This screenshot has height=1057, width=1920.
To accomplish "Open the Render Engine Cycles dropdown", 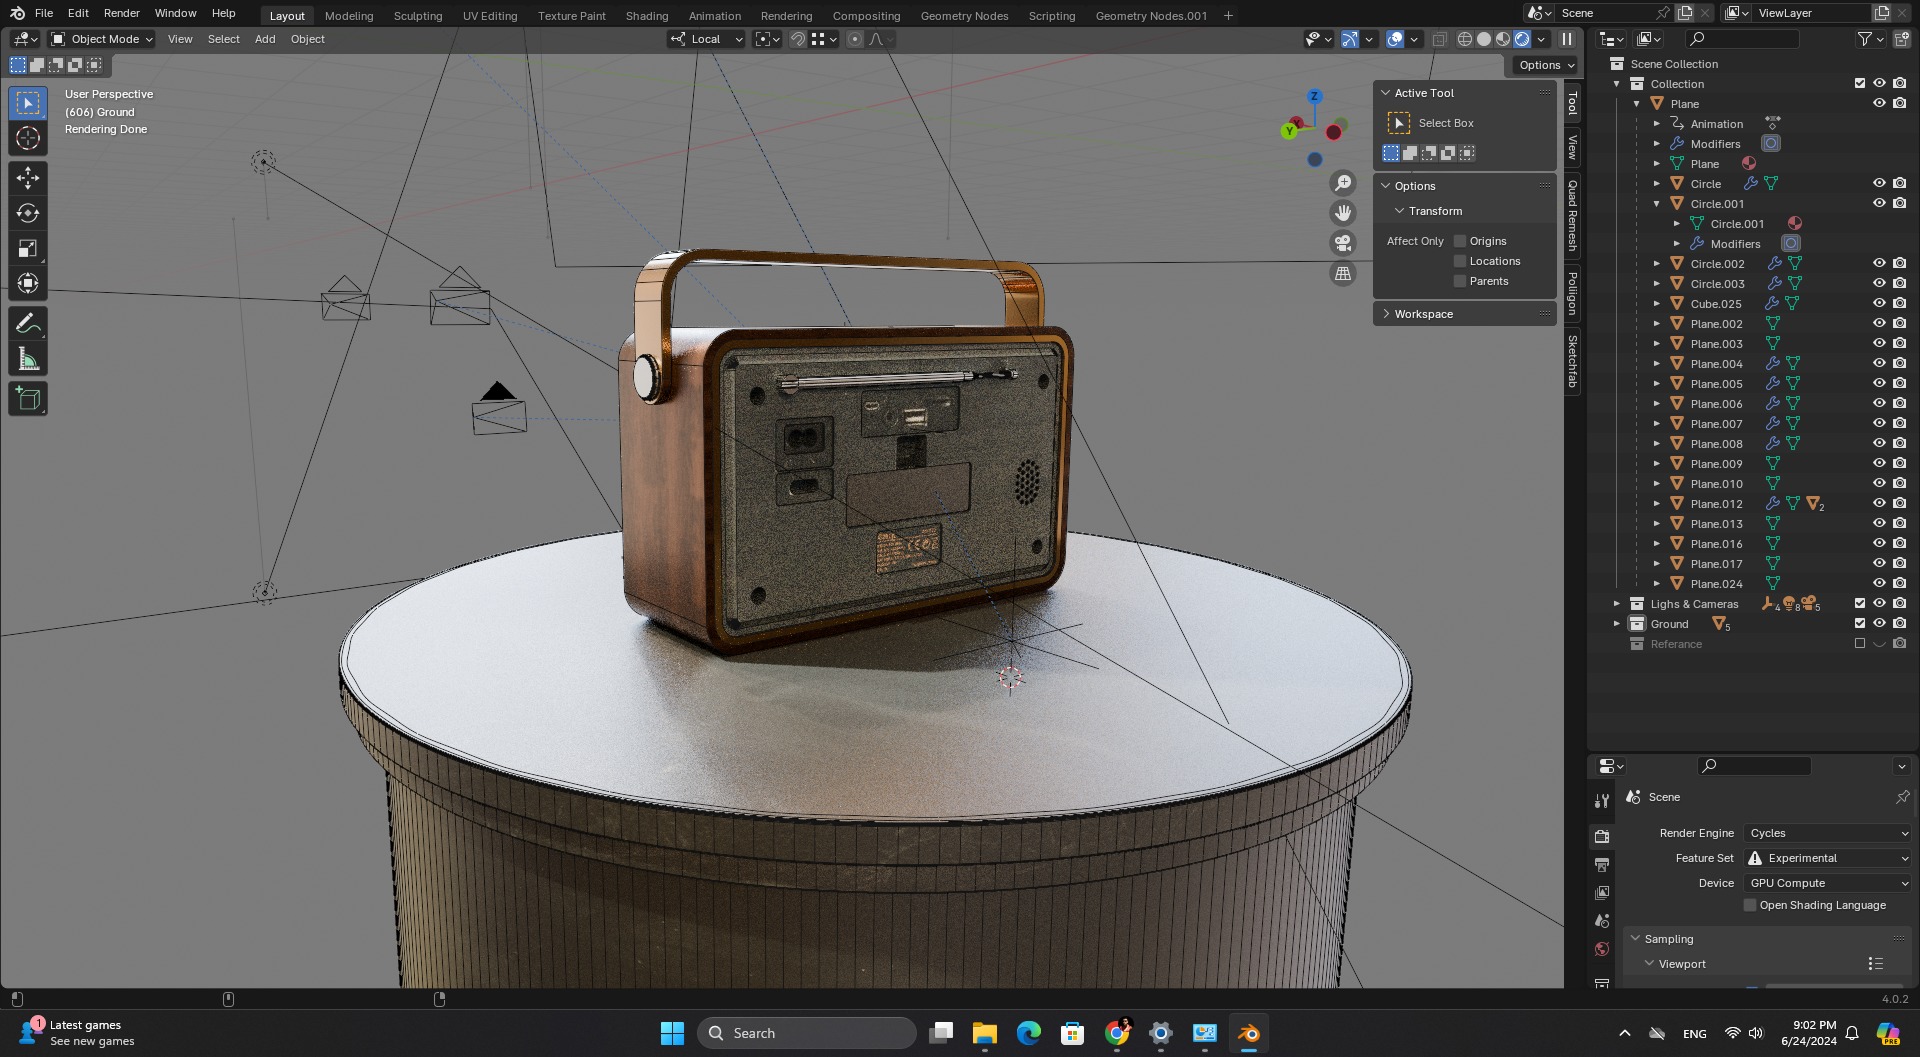I will tap(1828, 833).
